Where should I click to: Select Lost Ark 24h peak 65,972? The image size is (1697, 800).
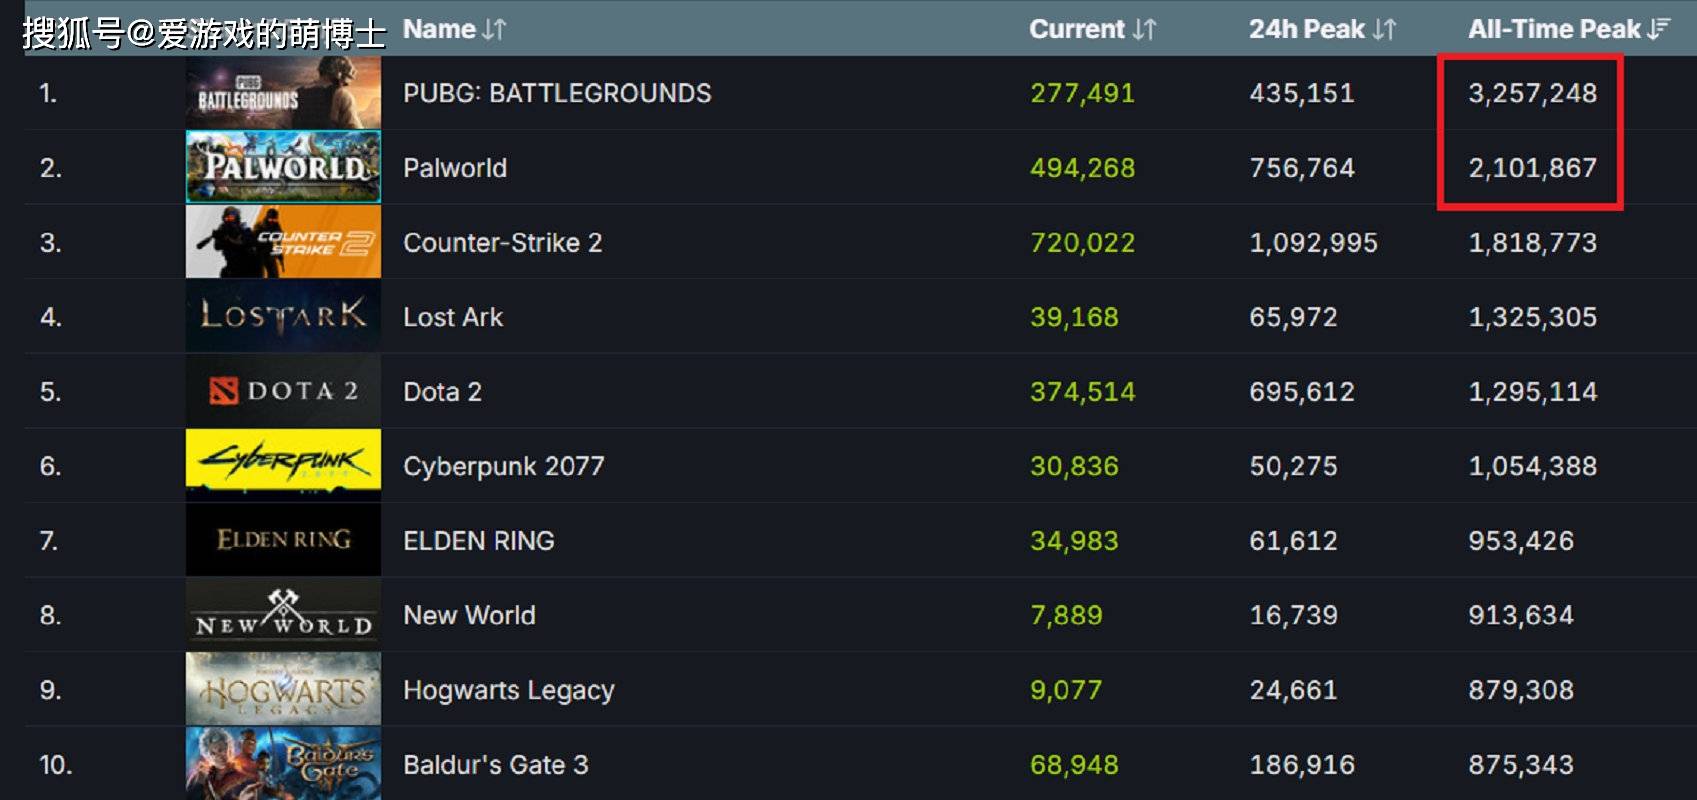coord(1293,317)
